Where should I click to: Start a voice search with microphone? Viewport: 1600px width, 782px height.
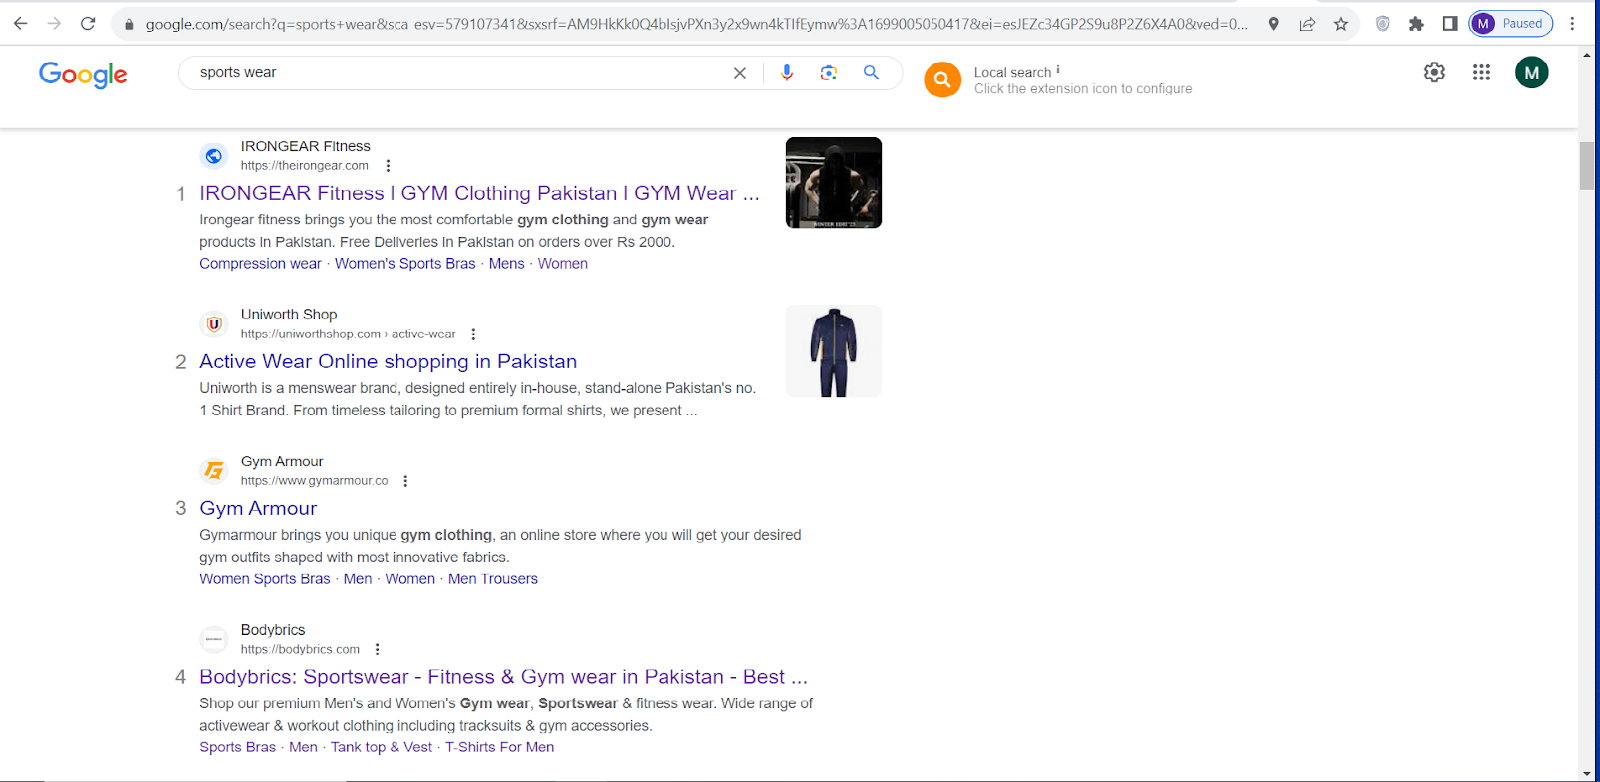(x=787, y=73)
